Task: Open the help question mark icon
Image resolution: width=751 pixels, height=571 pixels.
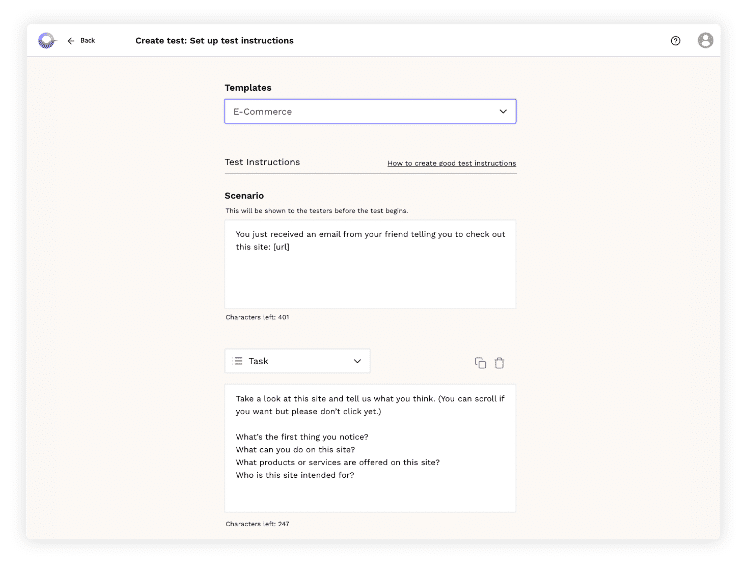Action: (675, 41)
